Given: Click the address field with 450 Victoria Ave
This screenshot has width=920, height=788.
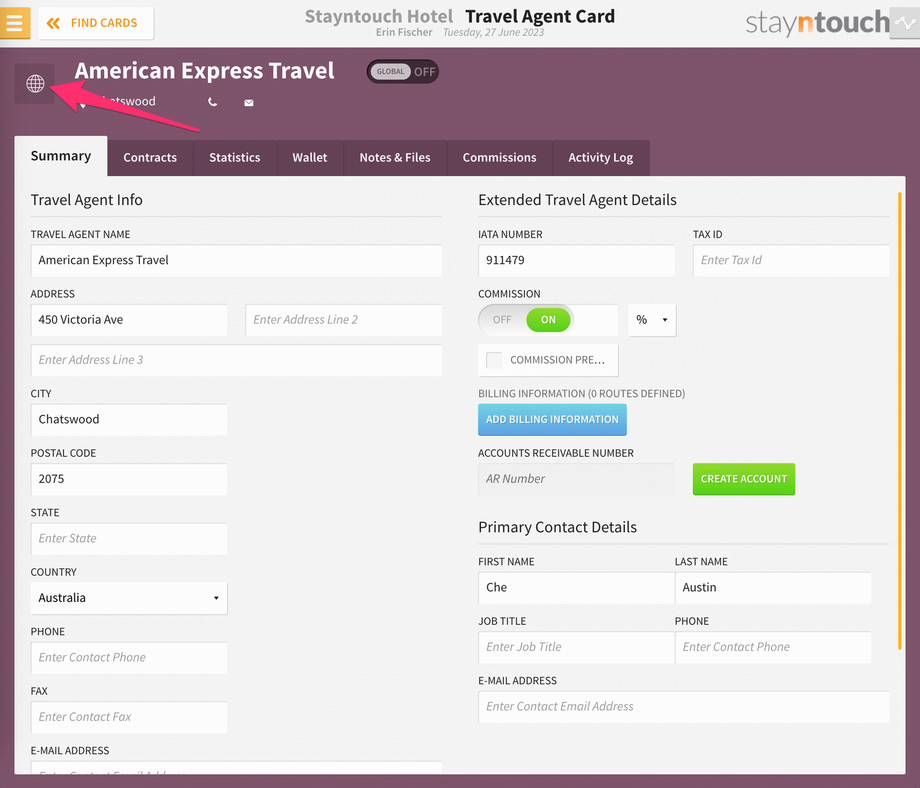Looking at the screenshot, I should 129,320.
